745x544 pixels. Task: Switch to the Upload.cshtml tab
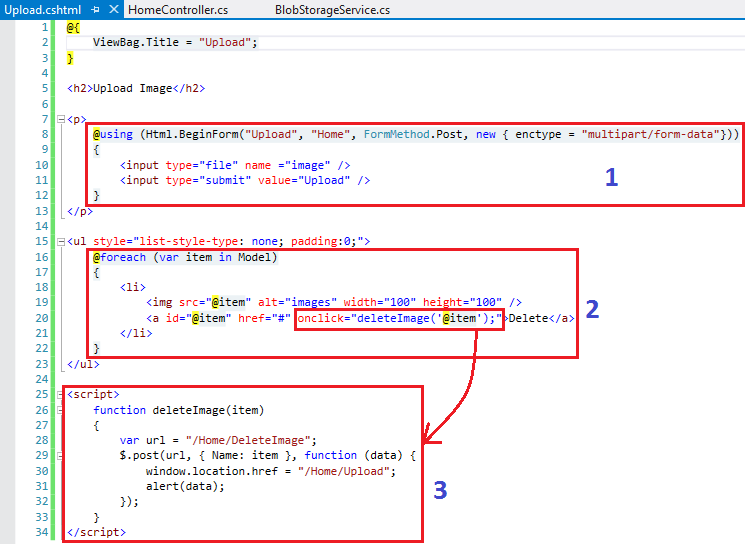(42, 10)
